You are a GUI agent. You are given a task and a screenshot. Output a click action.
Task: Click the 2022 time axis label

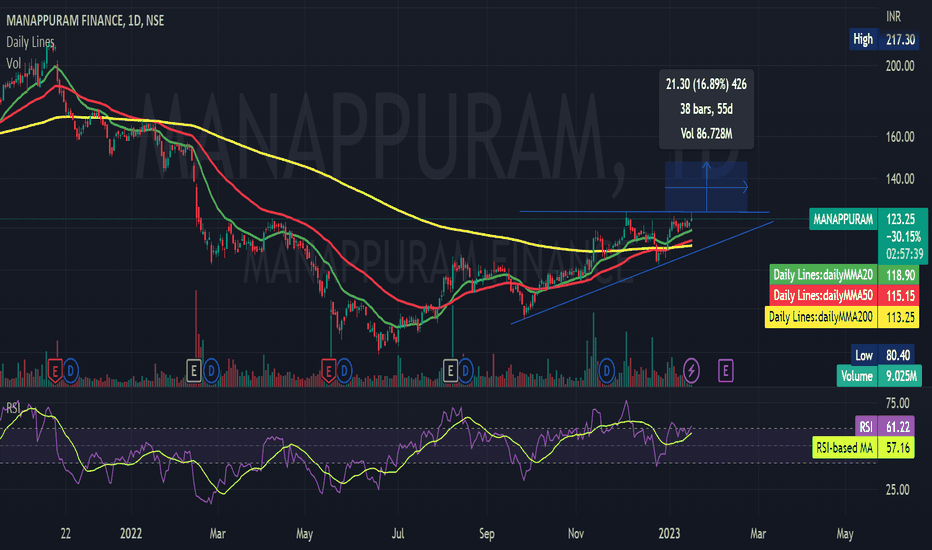click(x=131, y=533)
